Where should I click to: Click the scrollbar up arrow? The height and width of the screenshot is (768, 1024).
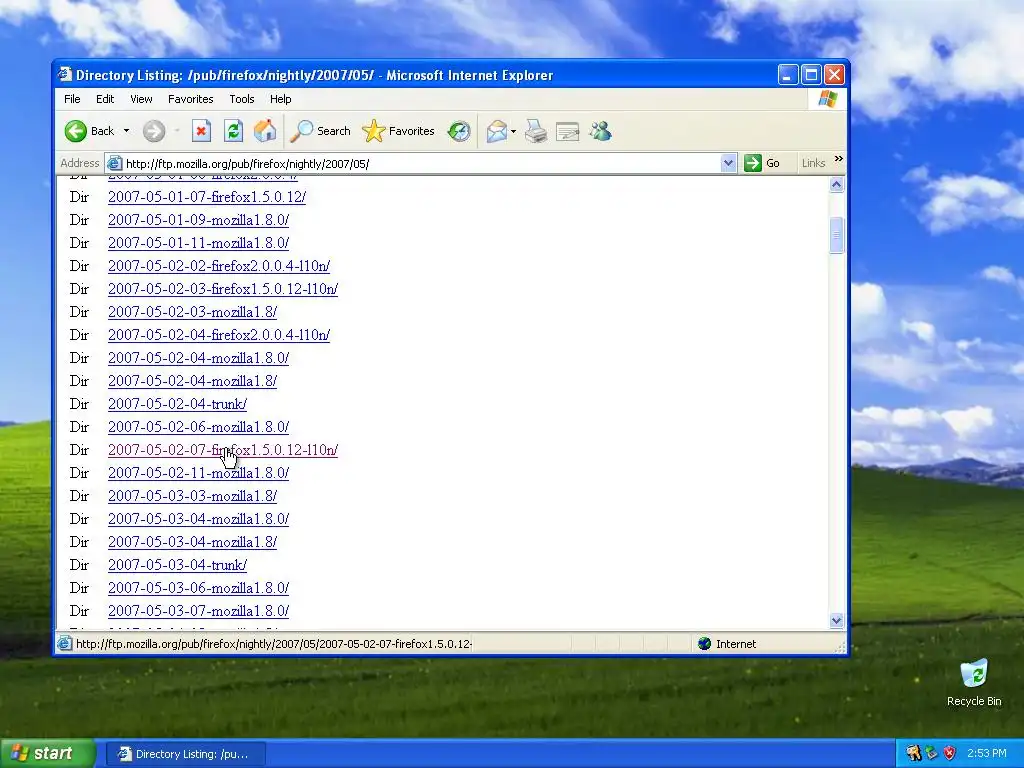coord(837,185)
